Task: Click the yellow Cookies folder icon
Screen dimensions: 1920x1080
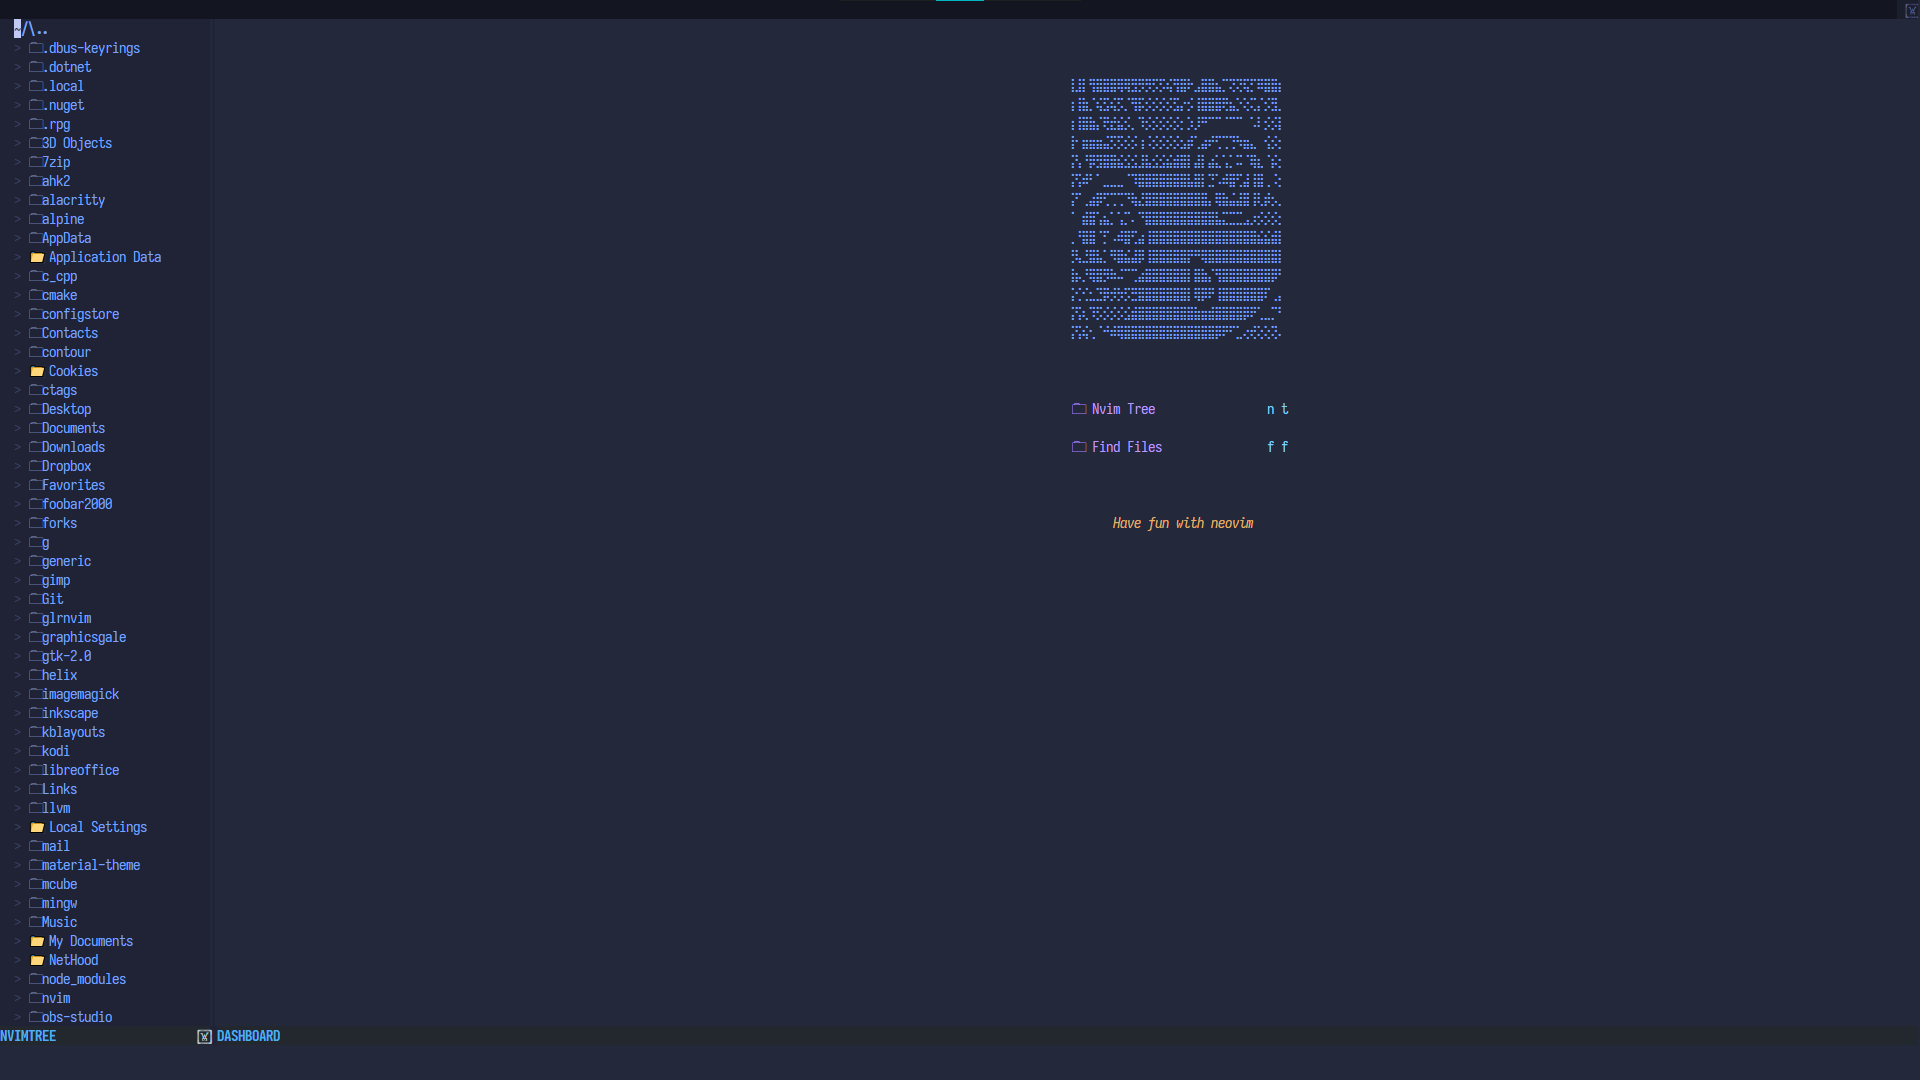Action: (37, 372)
